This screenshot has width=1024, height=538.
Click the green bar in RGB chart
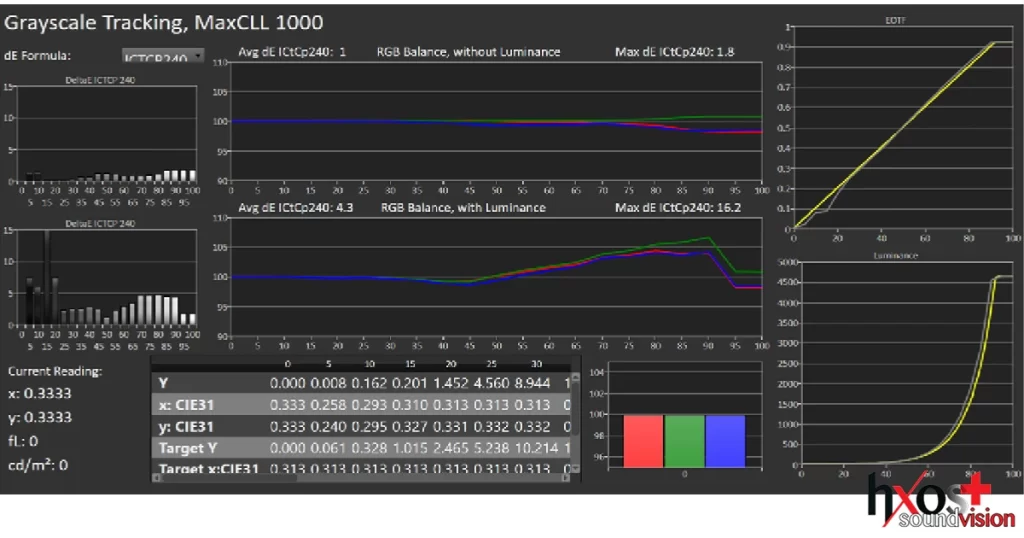tap(685, 439)
